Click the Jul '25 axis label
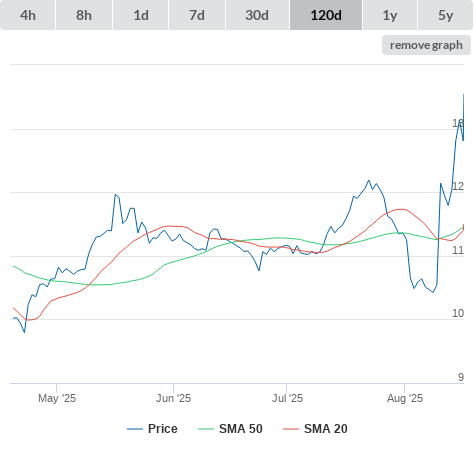Viewport: 474px width, 455px height. 287,398
